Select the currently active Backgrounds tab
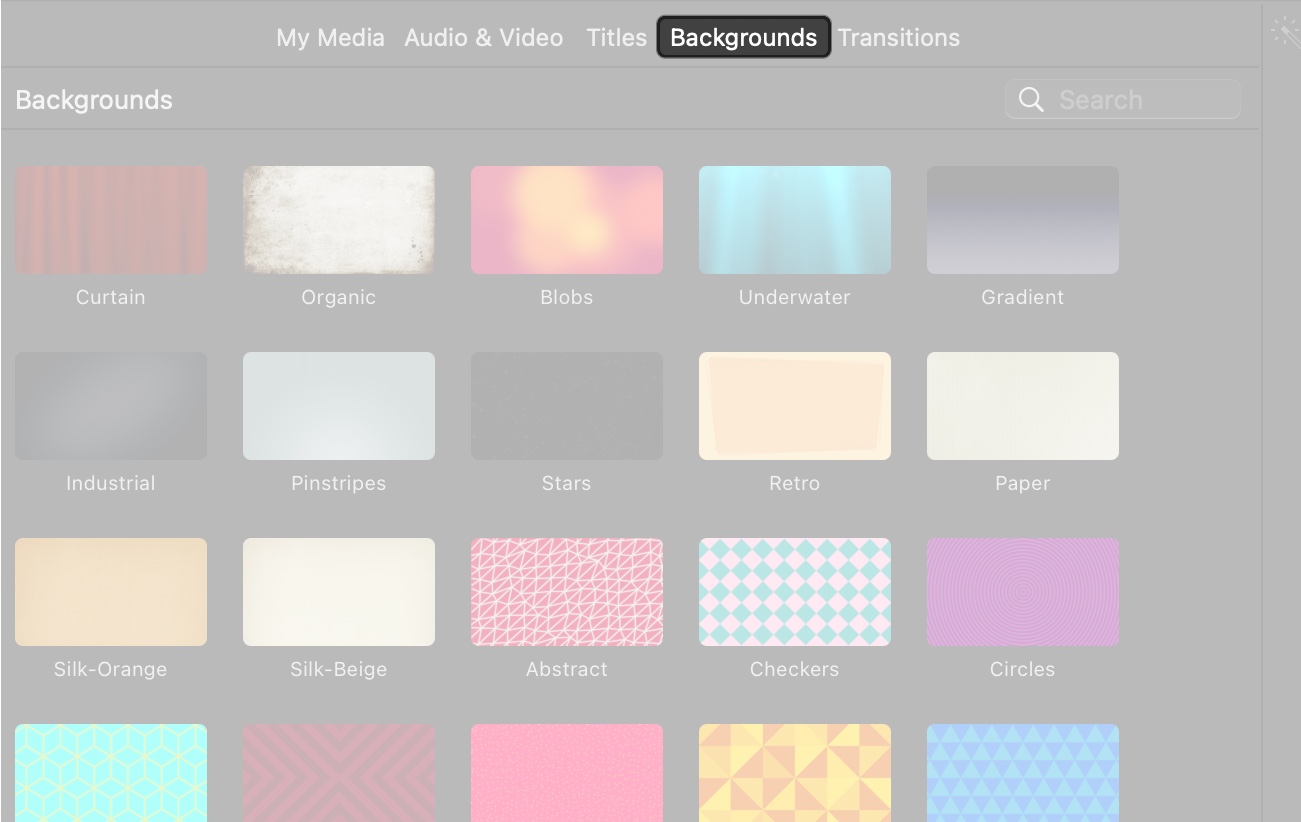This screenshot has width=1301, height=822. click(743, 37)
